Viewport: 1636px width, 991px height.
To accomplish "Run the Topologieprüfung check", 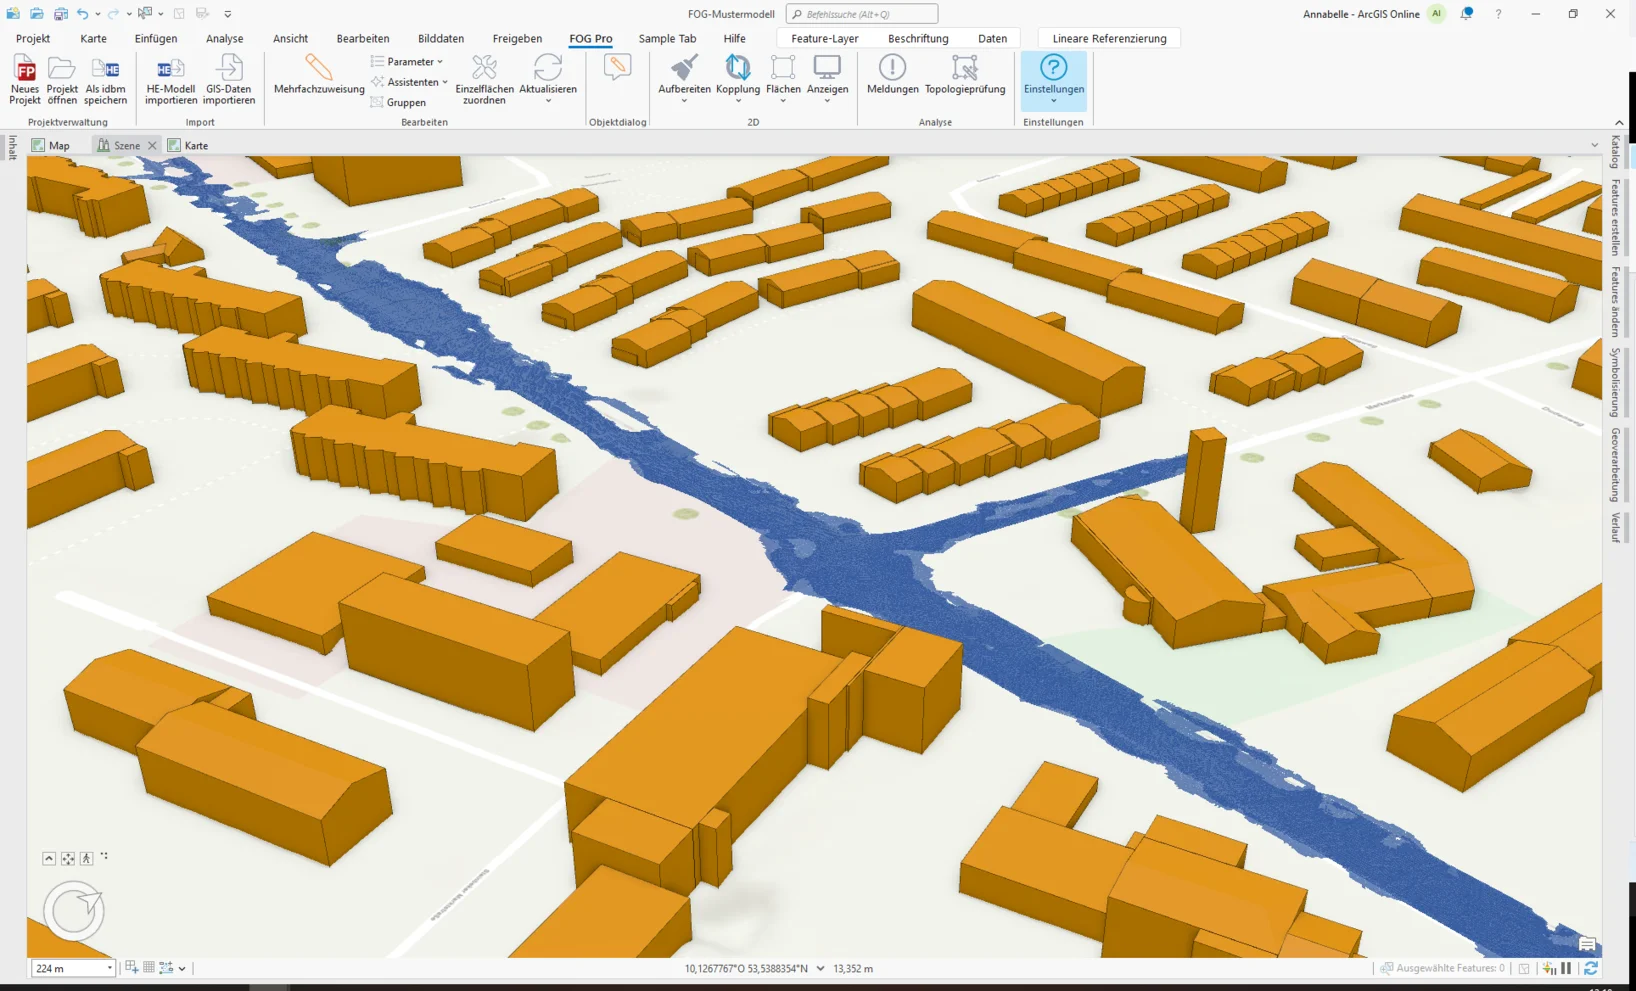I will 965,75.
